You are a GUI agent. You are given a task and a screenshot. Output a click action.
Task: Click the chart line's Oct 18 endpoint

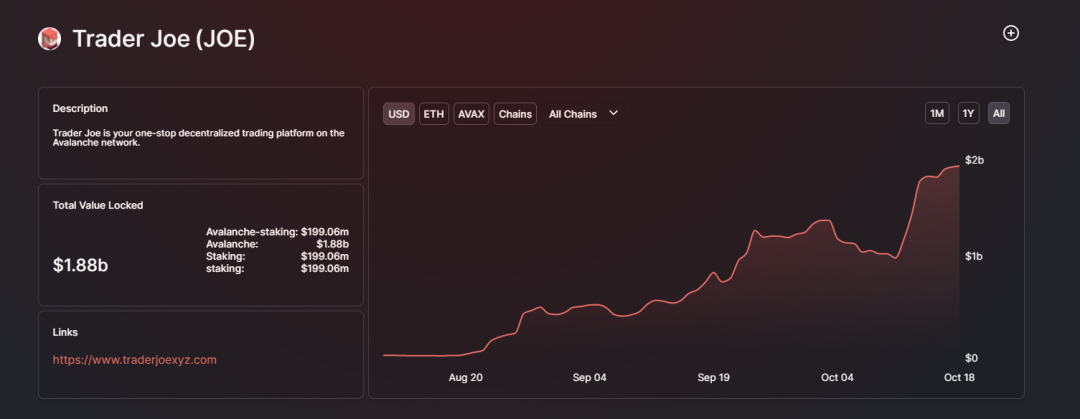[x=959, y=166]
